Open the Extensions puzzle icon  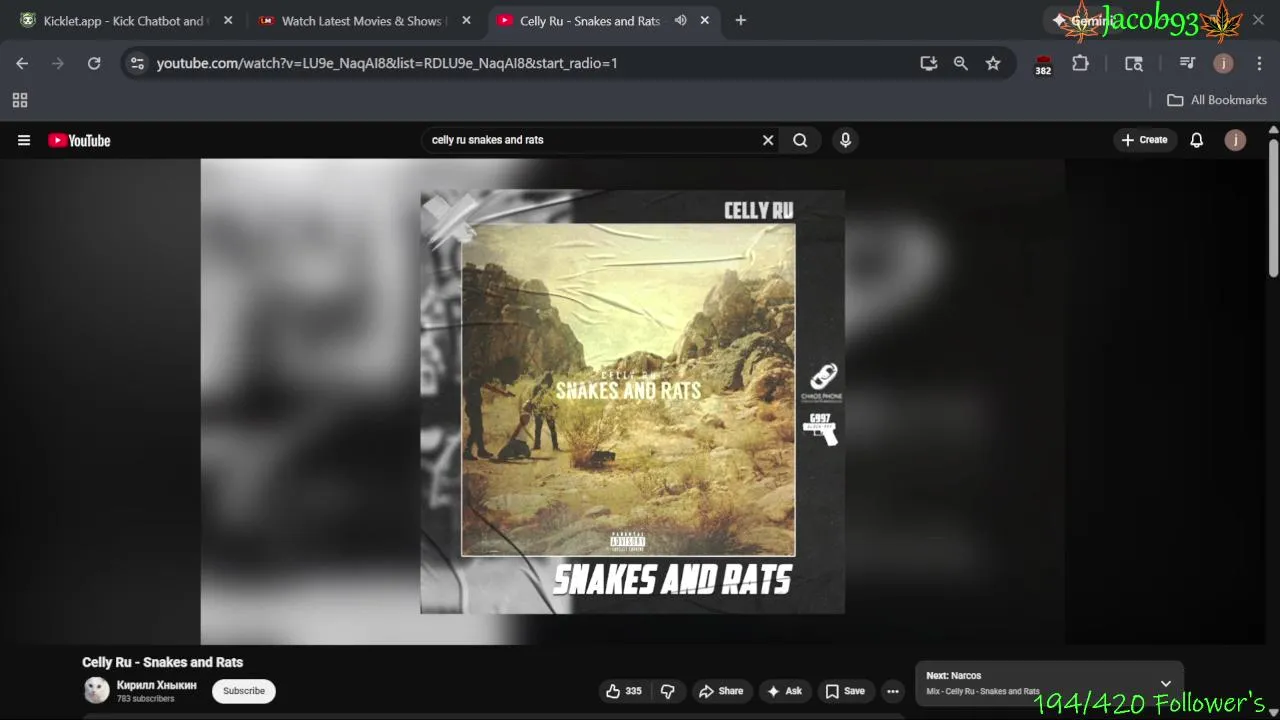pos(1080,63)
